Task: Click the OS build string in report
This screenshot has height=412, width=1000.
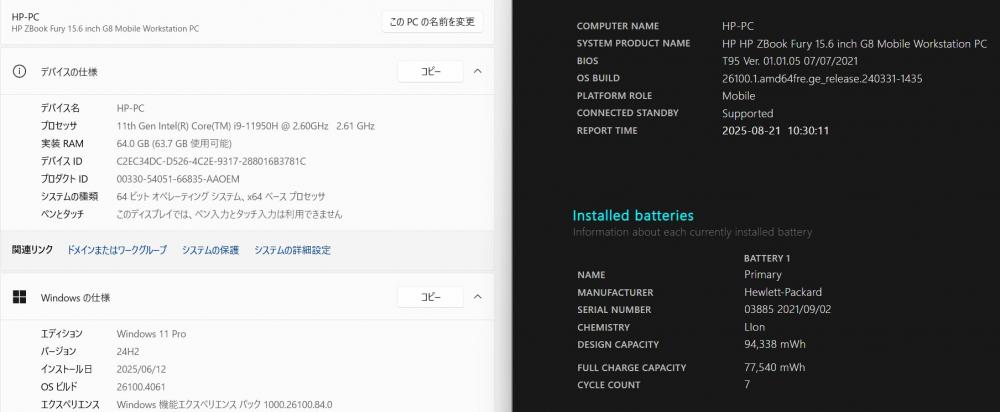Action: tap(822, 78)
